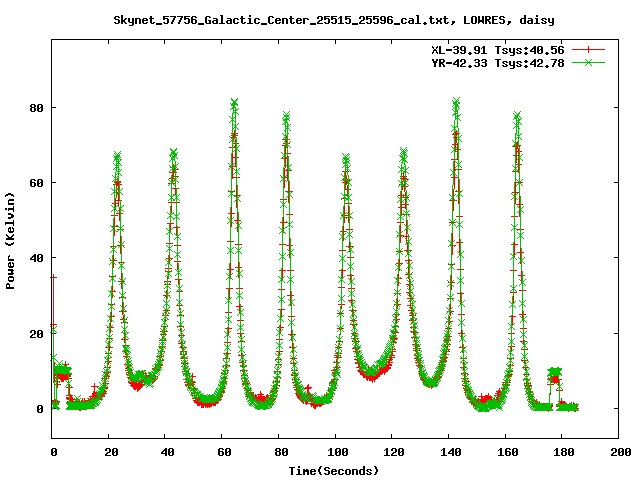Click the green peak near 164 seconds
Viewport: 640px width, 480px height.
coord(517,116)
